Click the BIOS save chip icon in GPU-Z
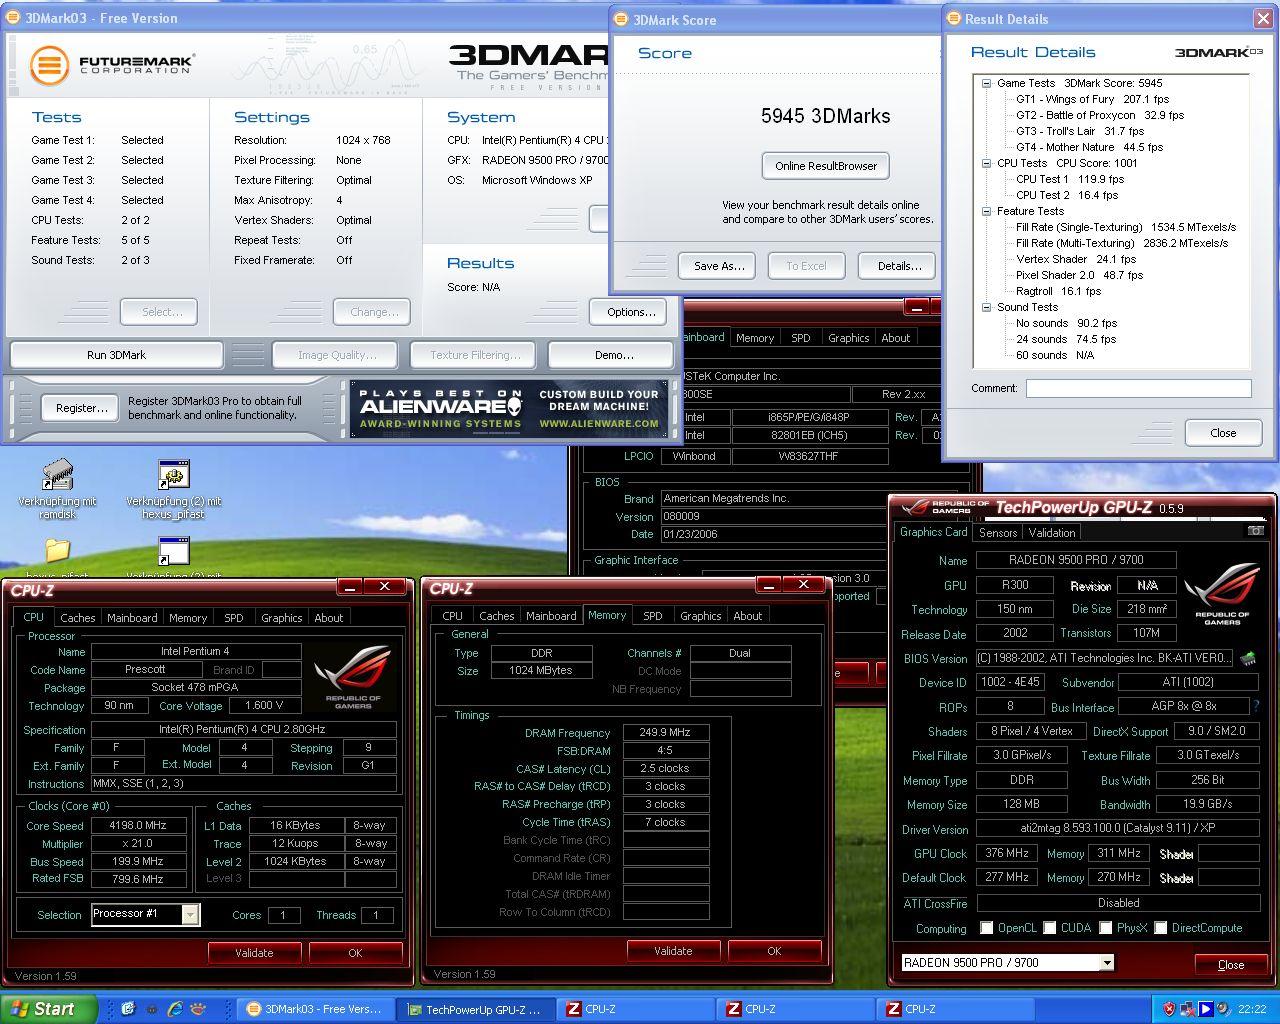Screen dimensions: 1280x1024 point(1248,658)
